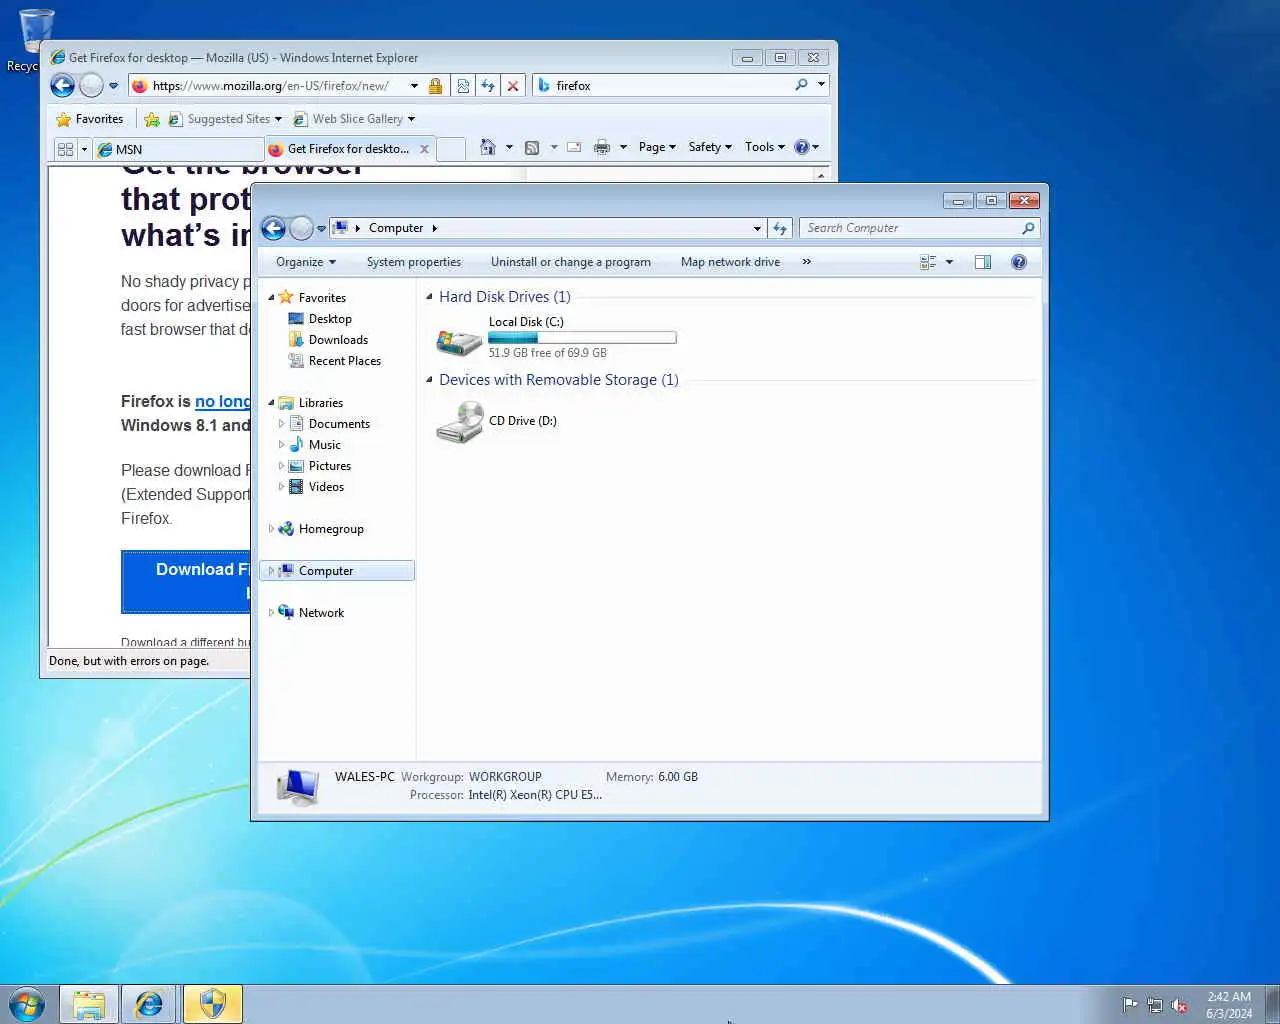1280x1024 pixels.
Task: Click the IE search magnifier icon
Action: (x=801, y=85)
